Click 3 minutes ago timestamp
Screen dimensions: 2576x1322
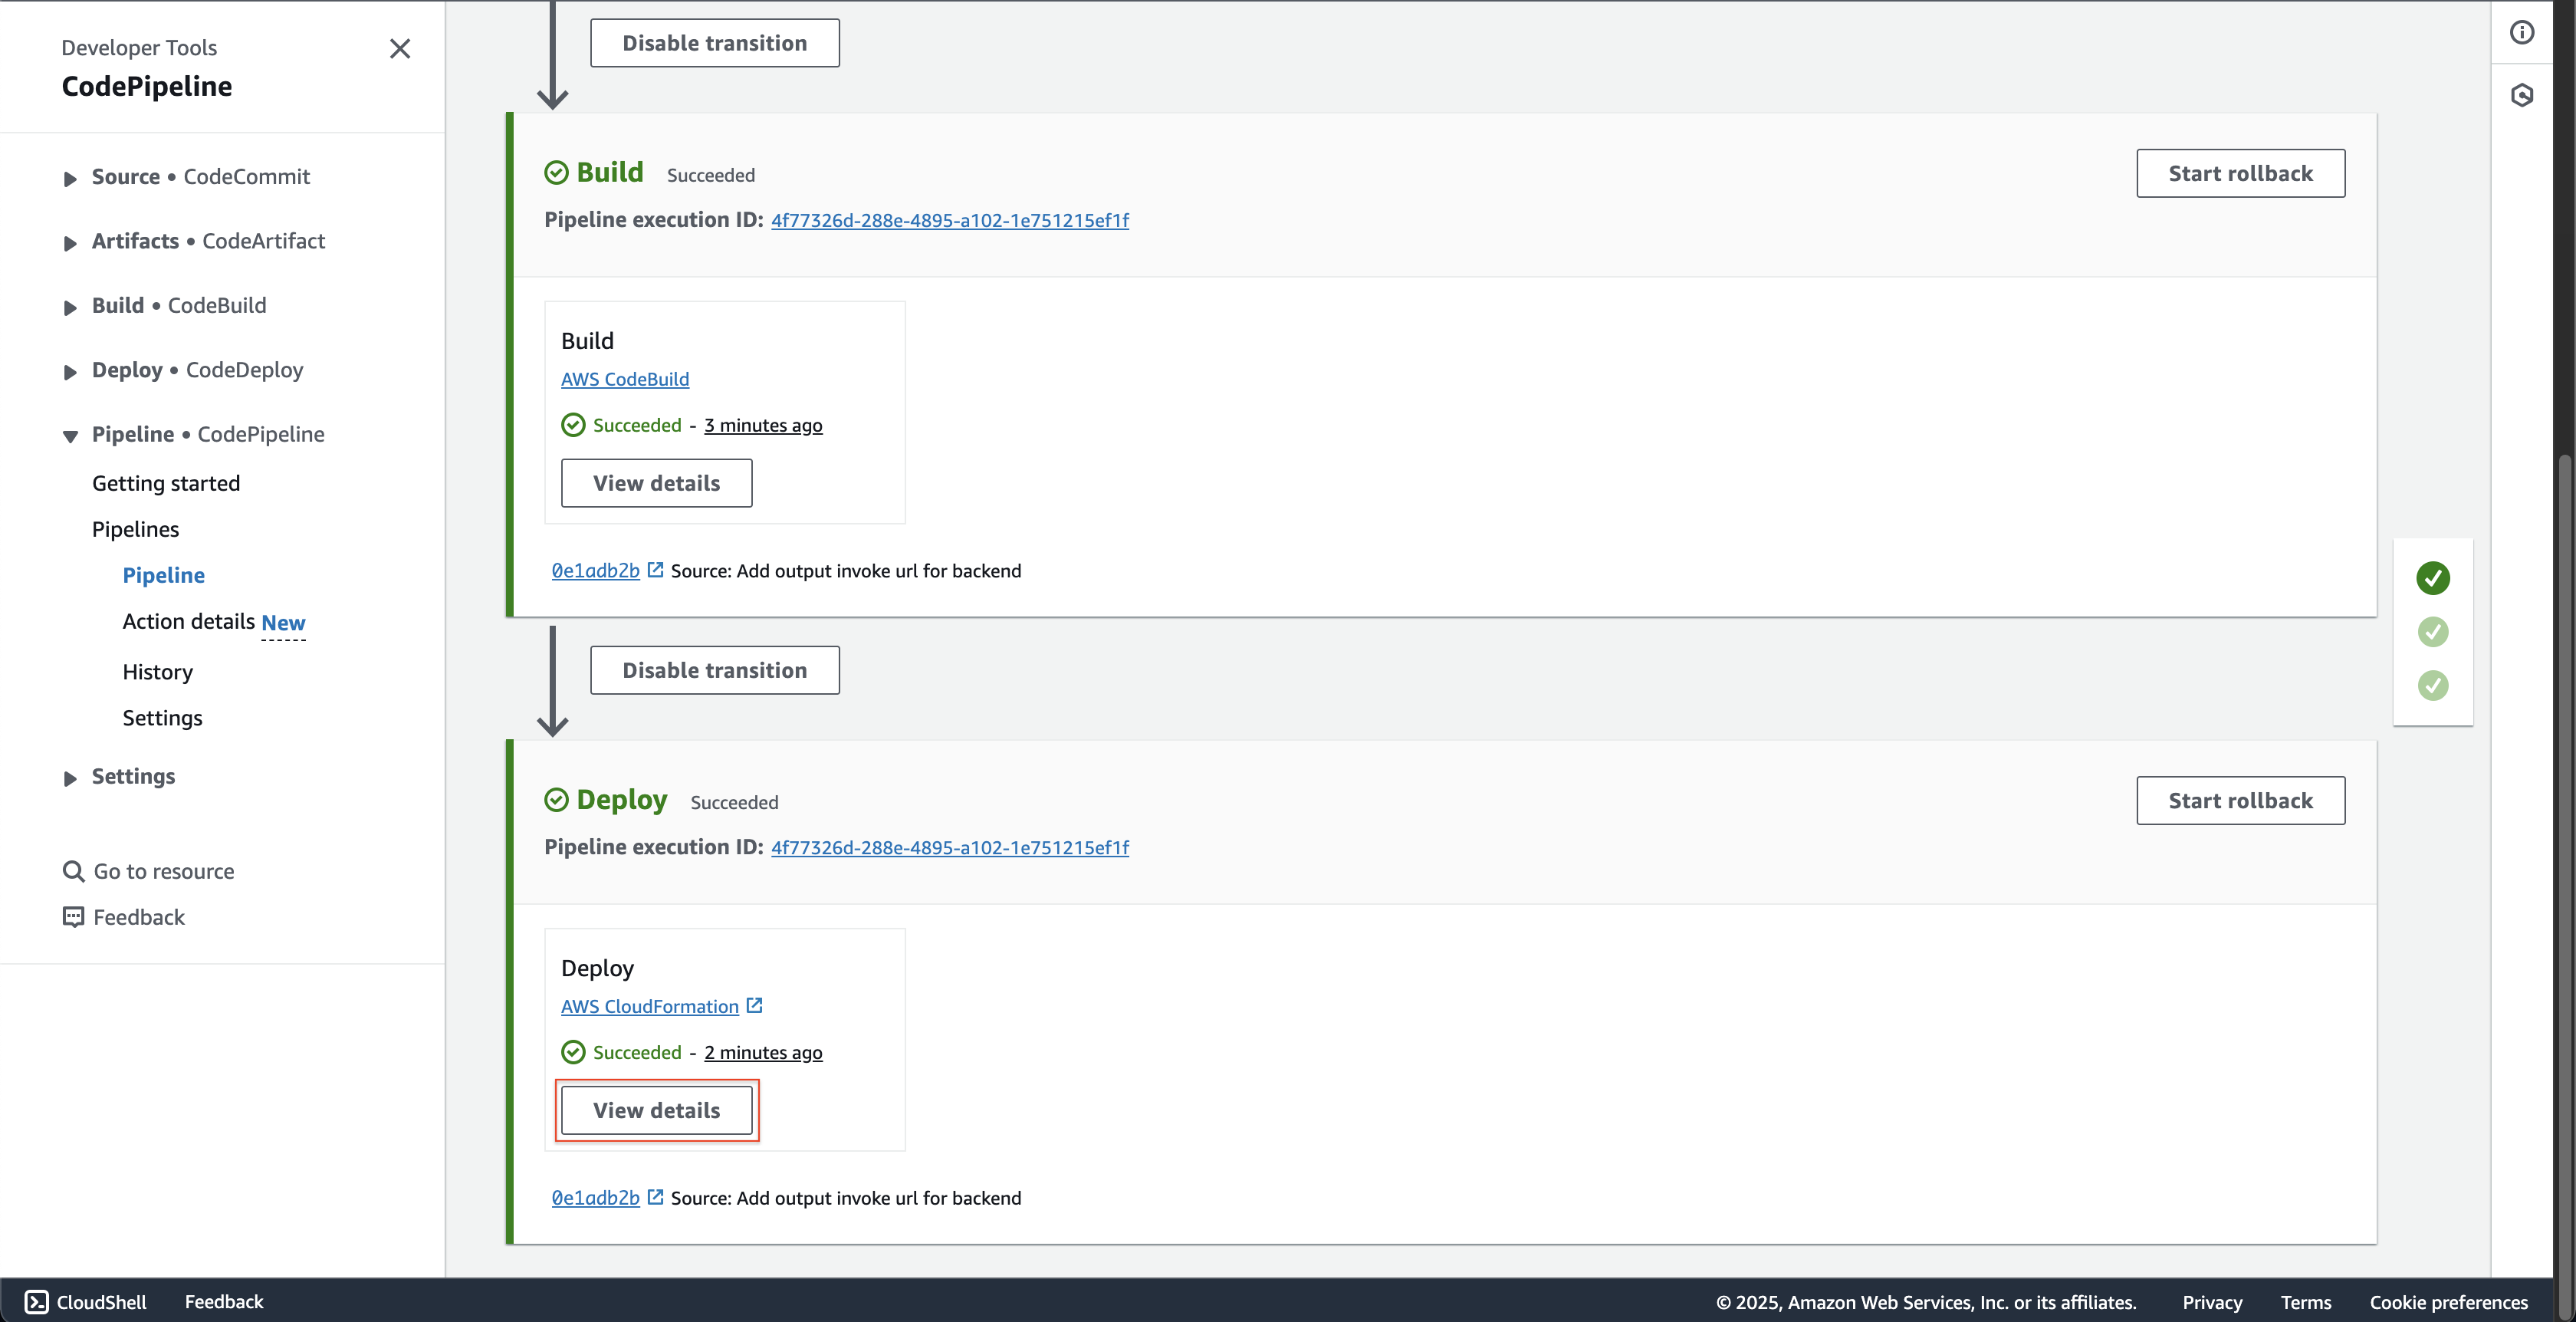pyautogui.click(x=763, y=425)
